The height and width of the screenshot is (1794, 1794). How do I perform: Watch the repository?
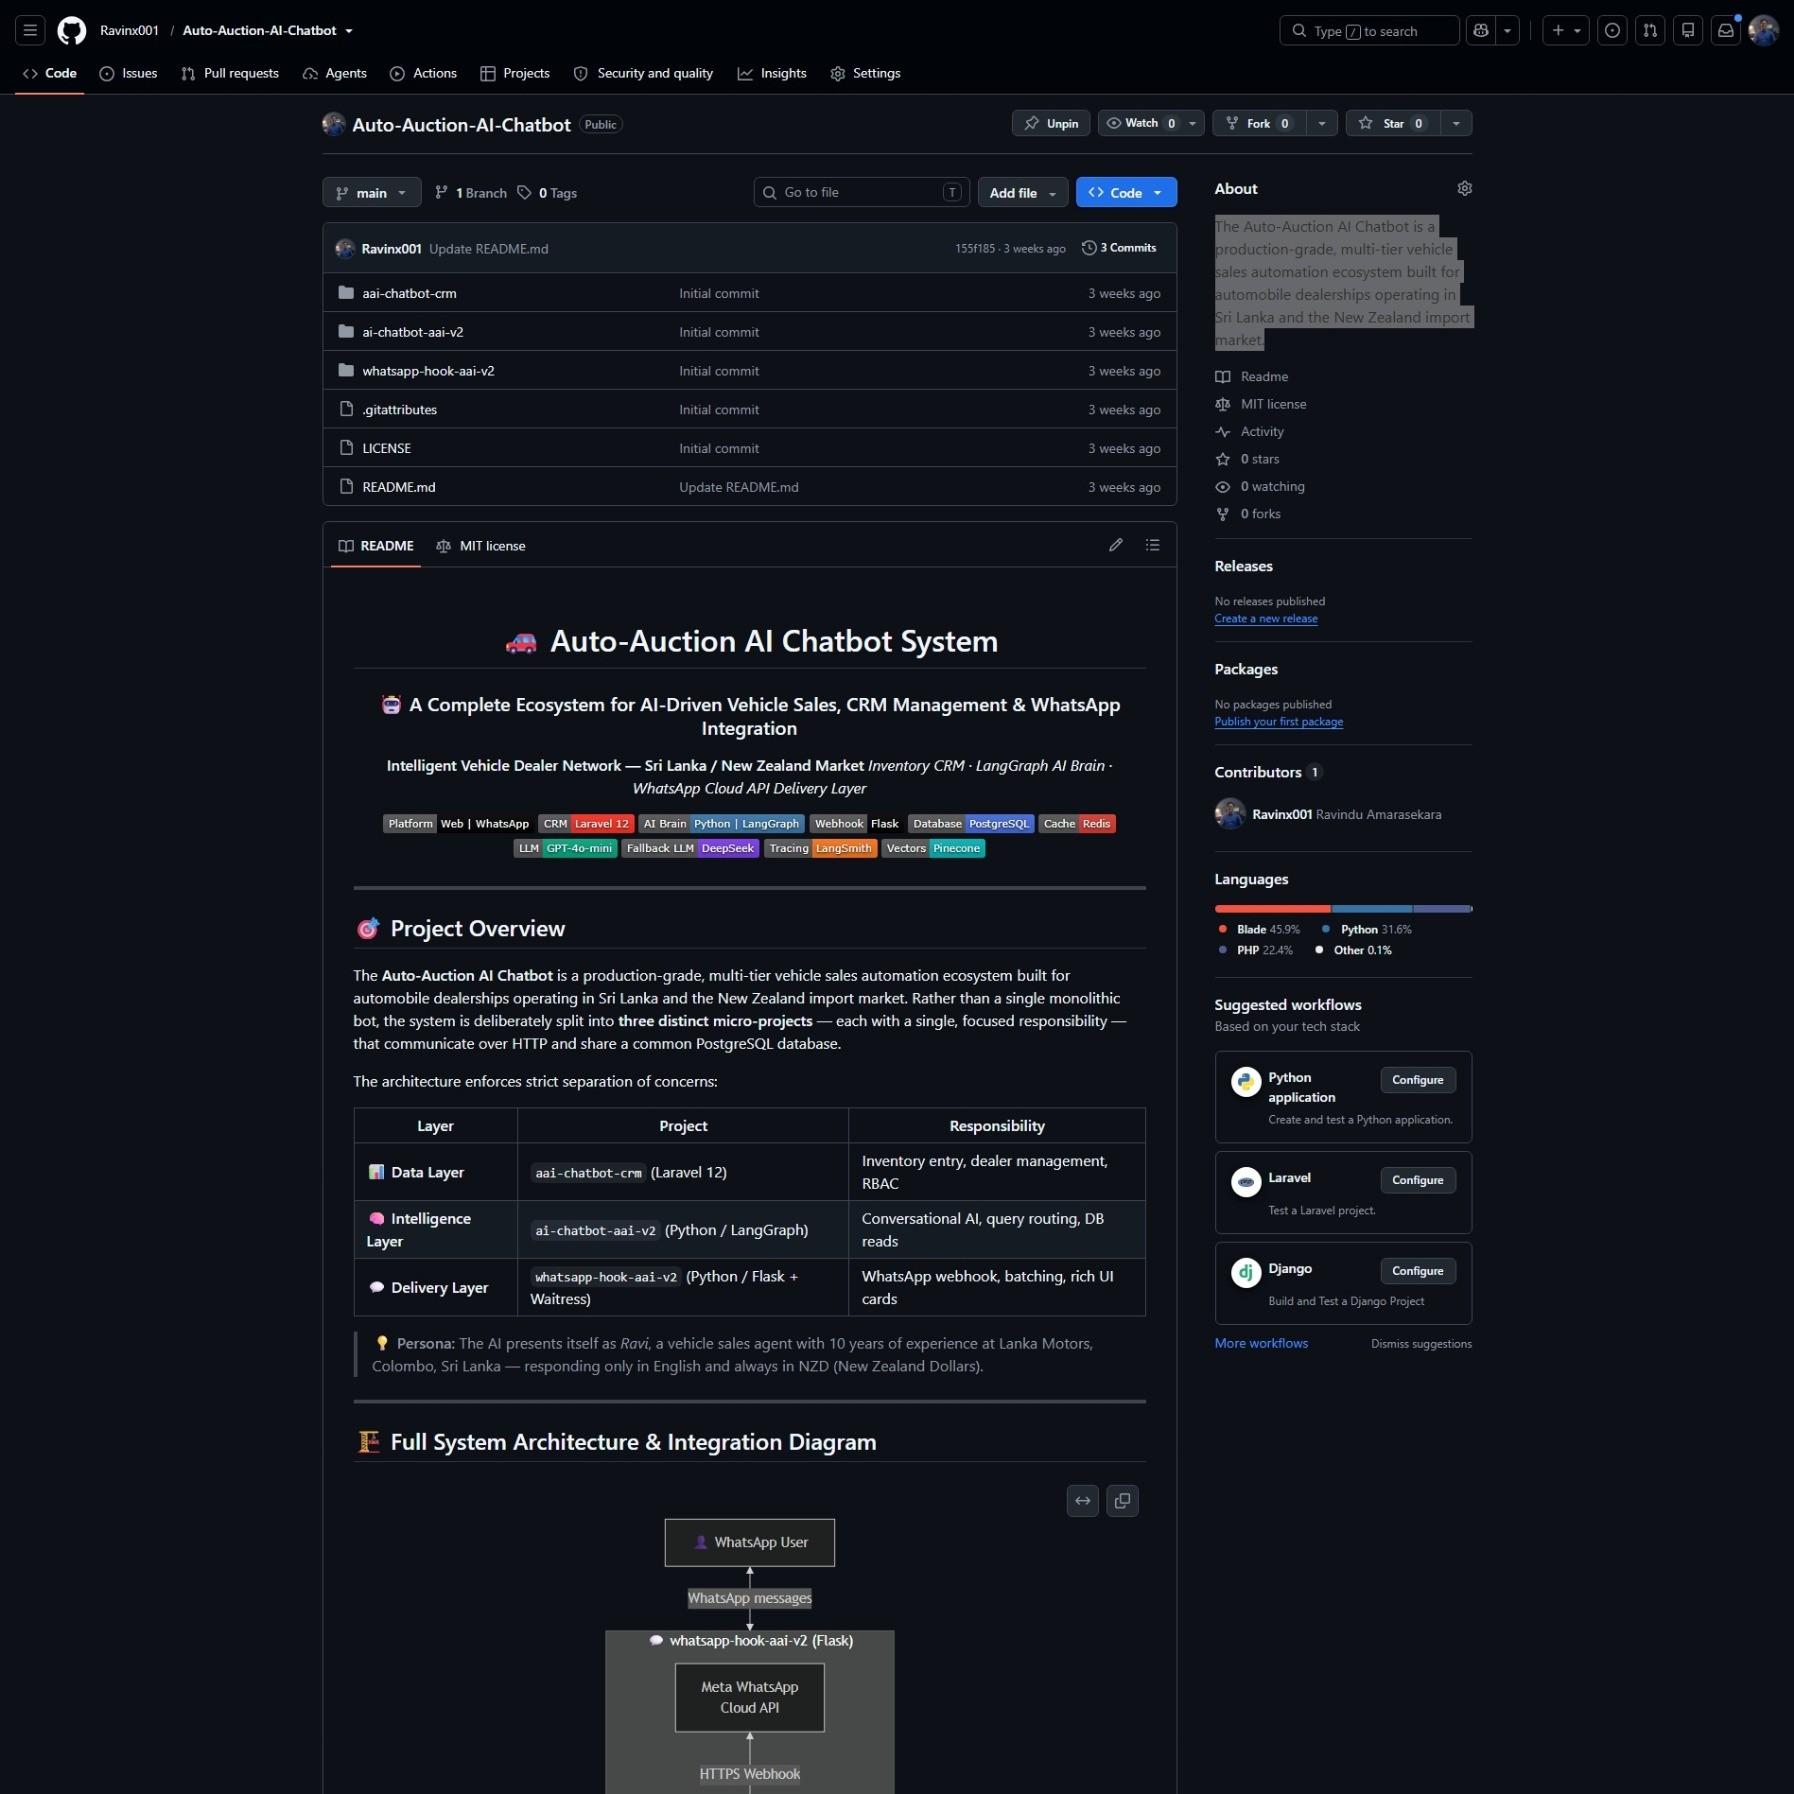[1138, 123]
